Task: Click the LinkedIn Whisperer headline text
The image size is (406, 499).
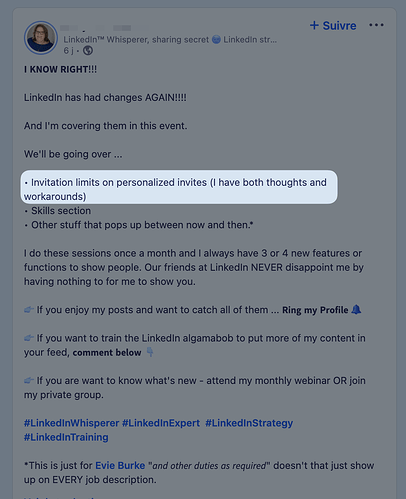Action: [170, 40]
